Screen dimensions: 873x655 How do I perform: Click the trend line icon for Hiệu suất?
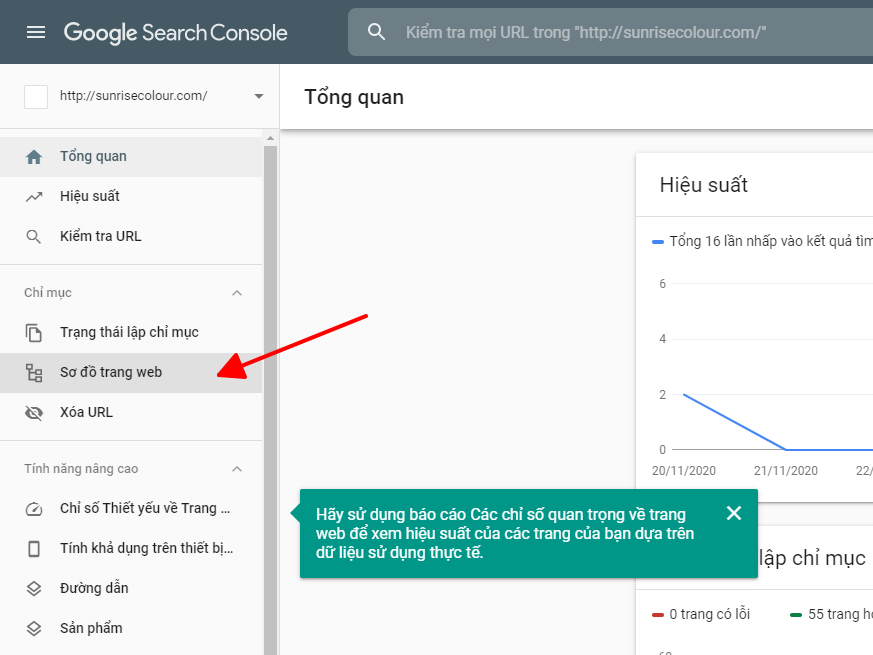point(34,197)
